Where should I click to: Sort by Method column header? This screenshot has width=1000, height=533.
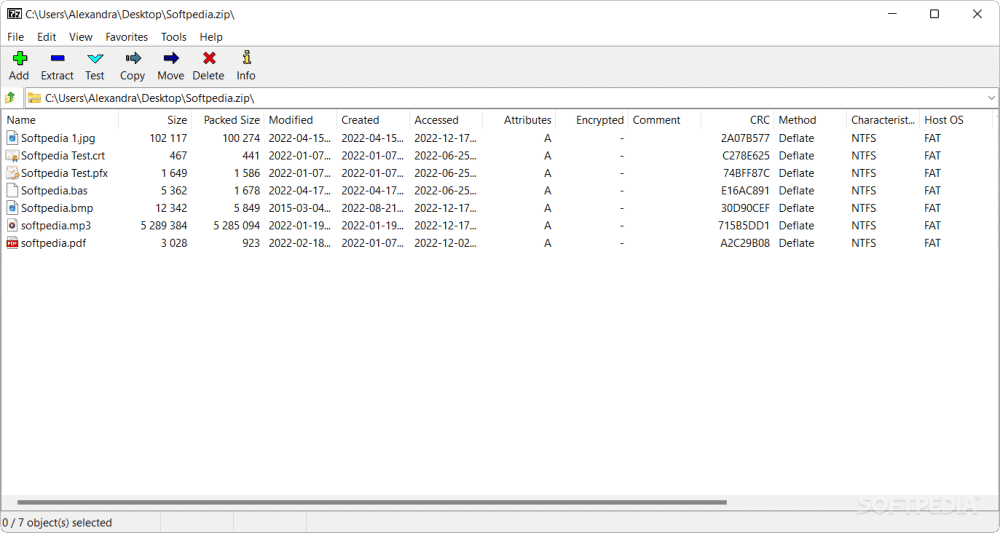click(810, 120)
